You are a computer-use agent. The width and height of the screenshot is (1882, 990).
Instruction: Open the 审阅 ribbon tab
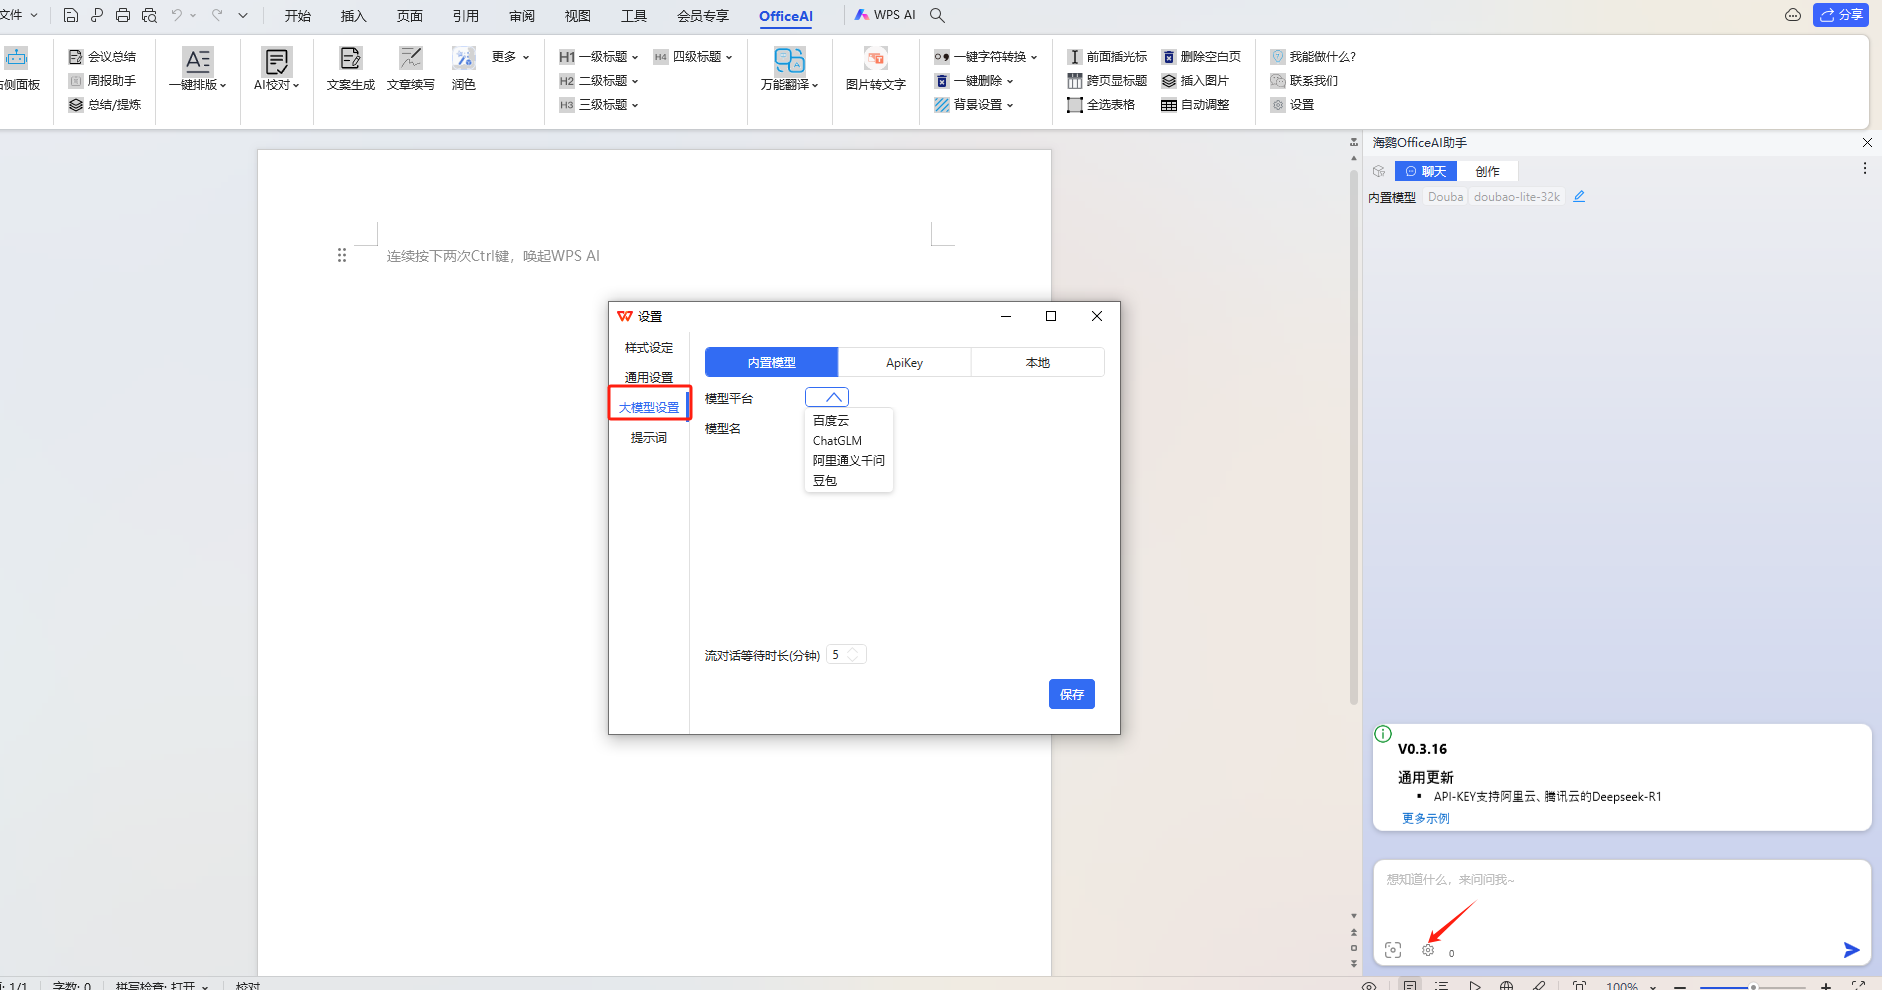coord(521,16)
